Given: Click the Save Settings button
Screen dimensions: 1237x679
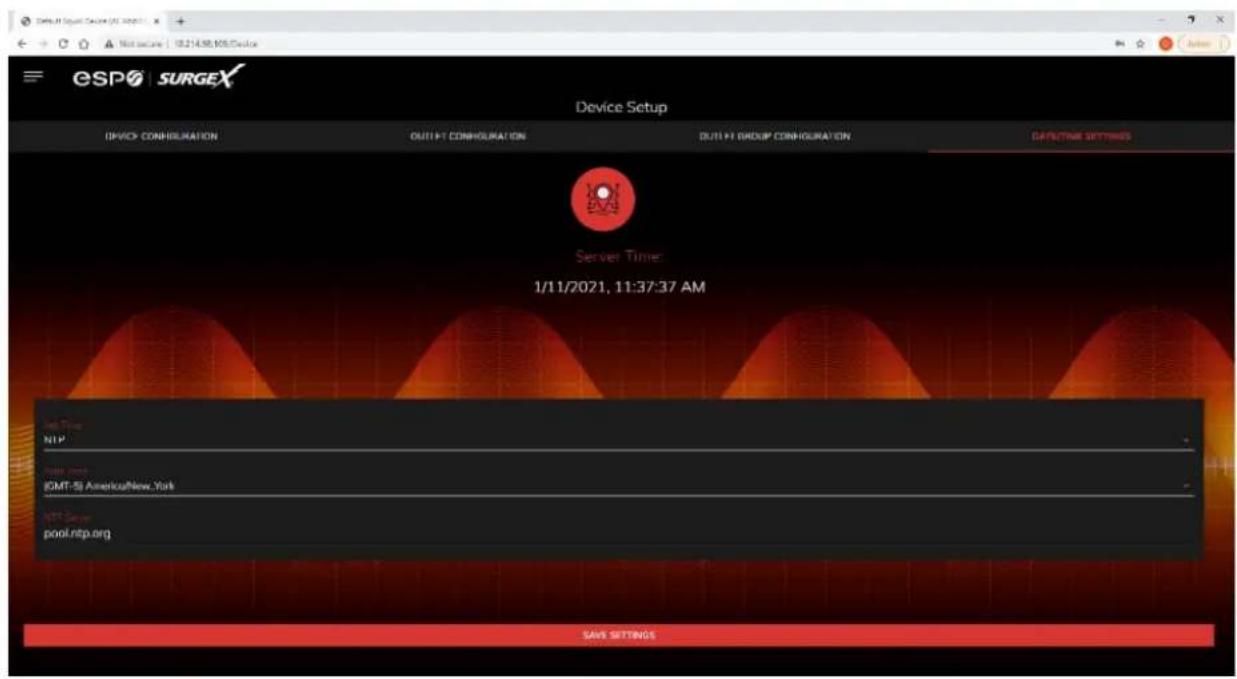Looking at the screenshot, I should pyautogui.click(x=618, y=635).
